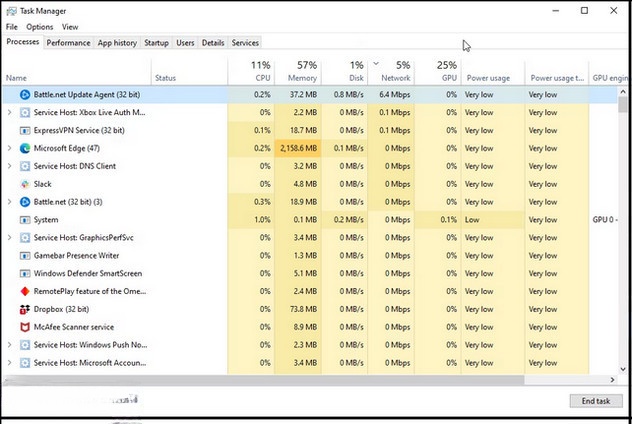Click the Microsoft Account service host icon
The height and width of the screenshot is (424, 632).
click(25, 363)
